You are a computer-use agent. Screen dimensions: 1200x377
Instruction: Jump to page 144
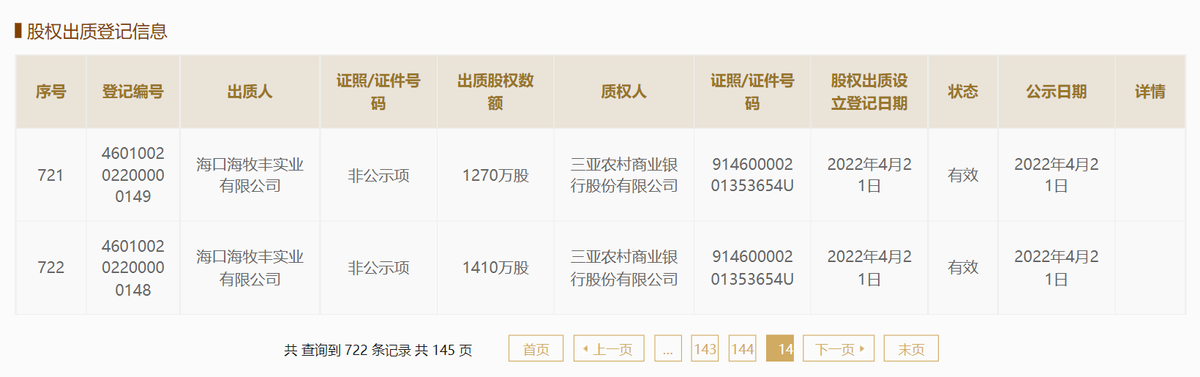(x=742, y=349)
